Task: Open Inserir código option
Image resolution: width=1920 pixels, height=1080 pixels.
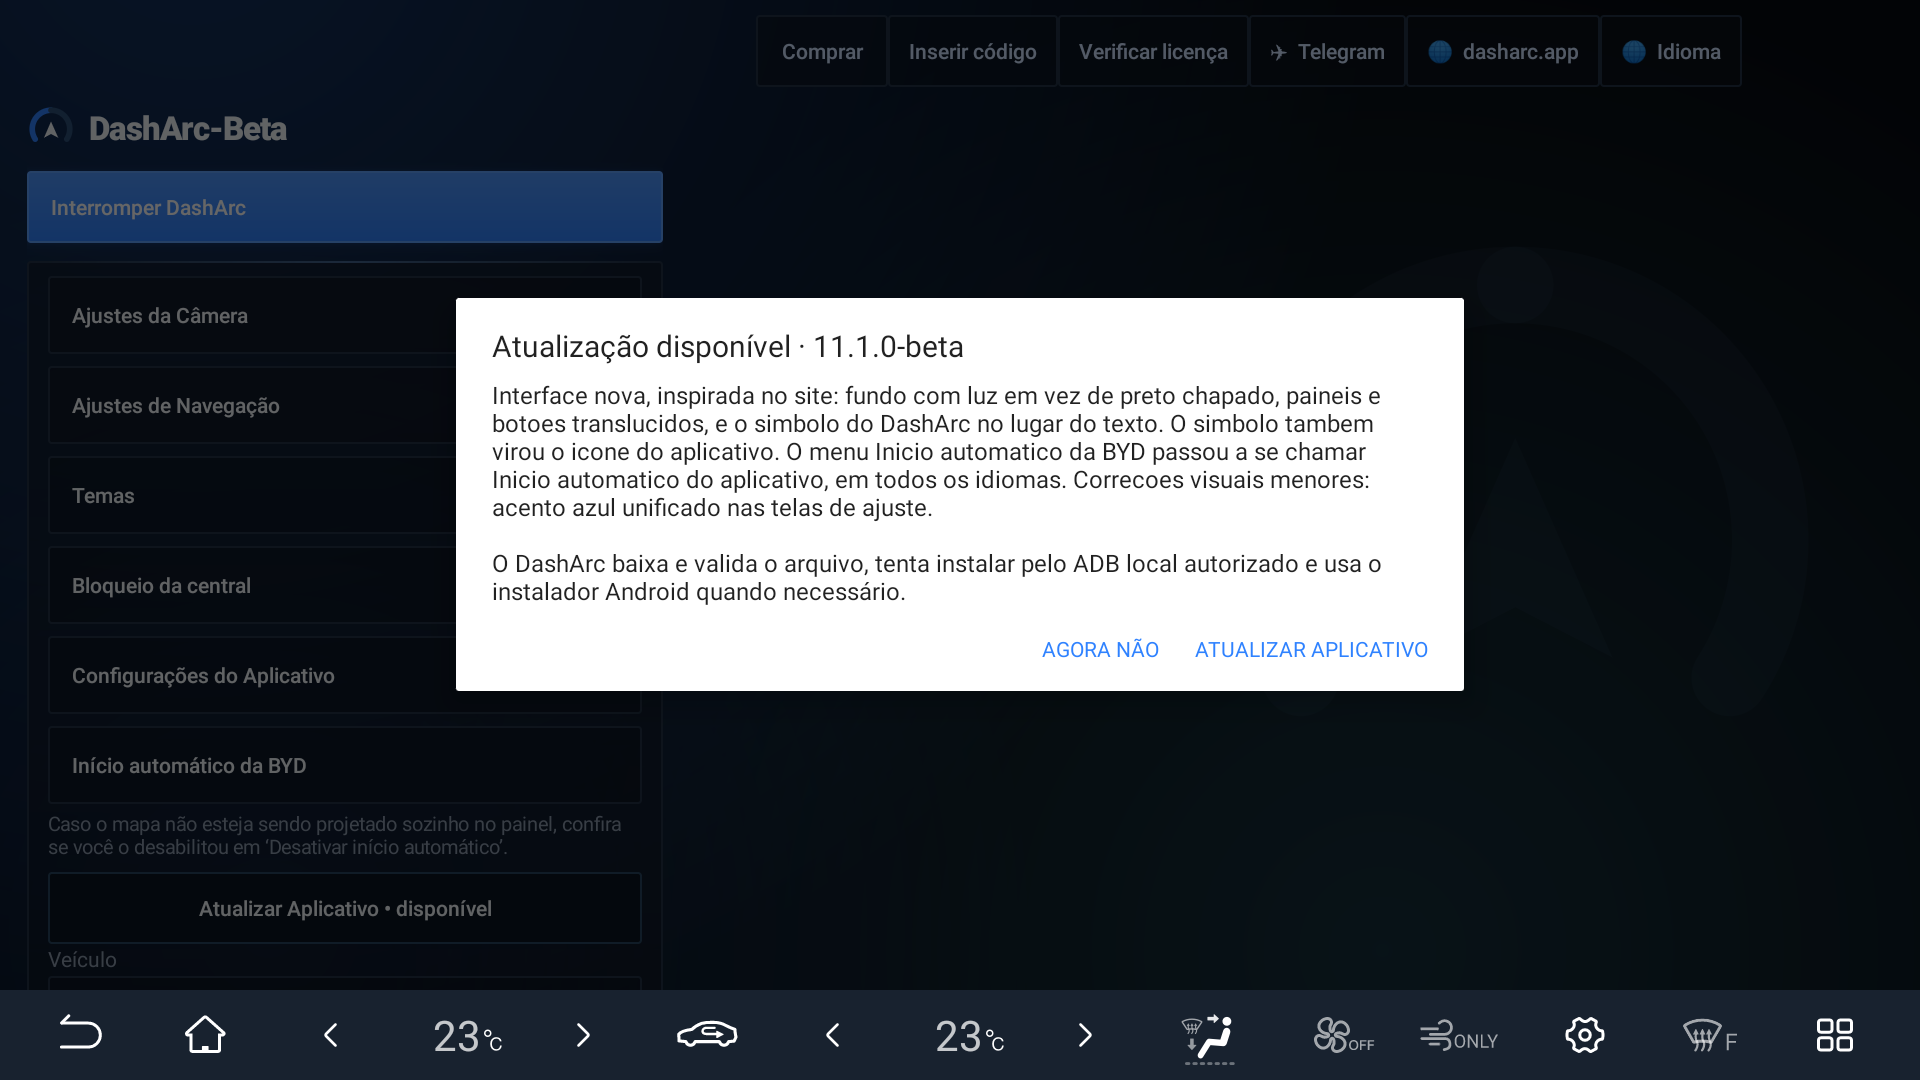Action: pyautogui.click(x=972, y=51)
